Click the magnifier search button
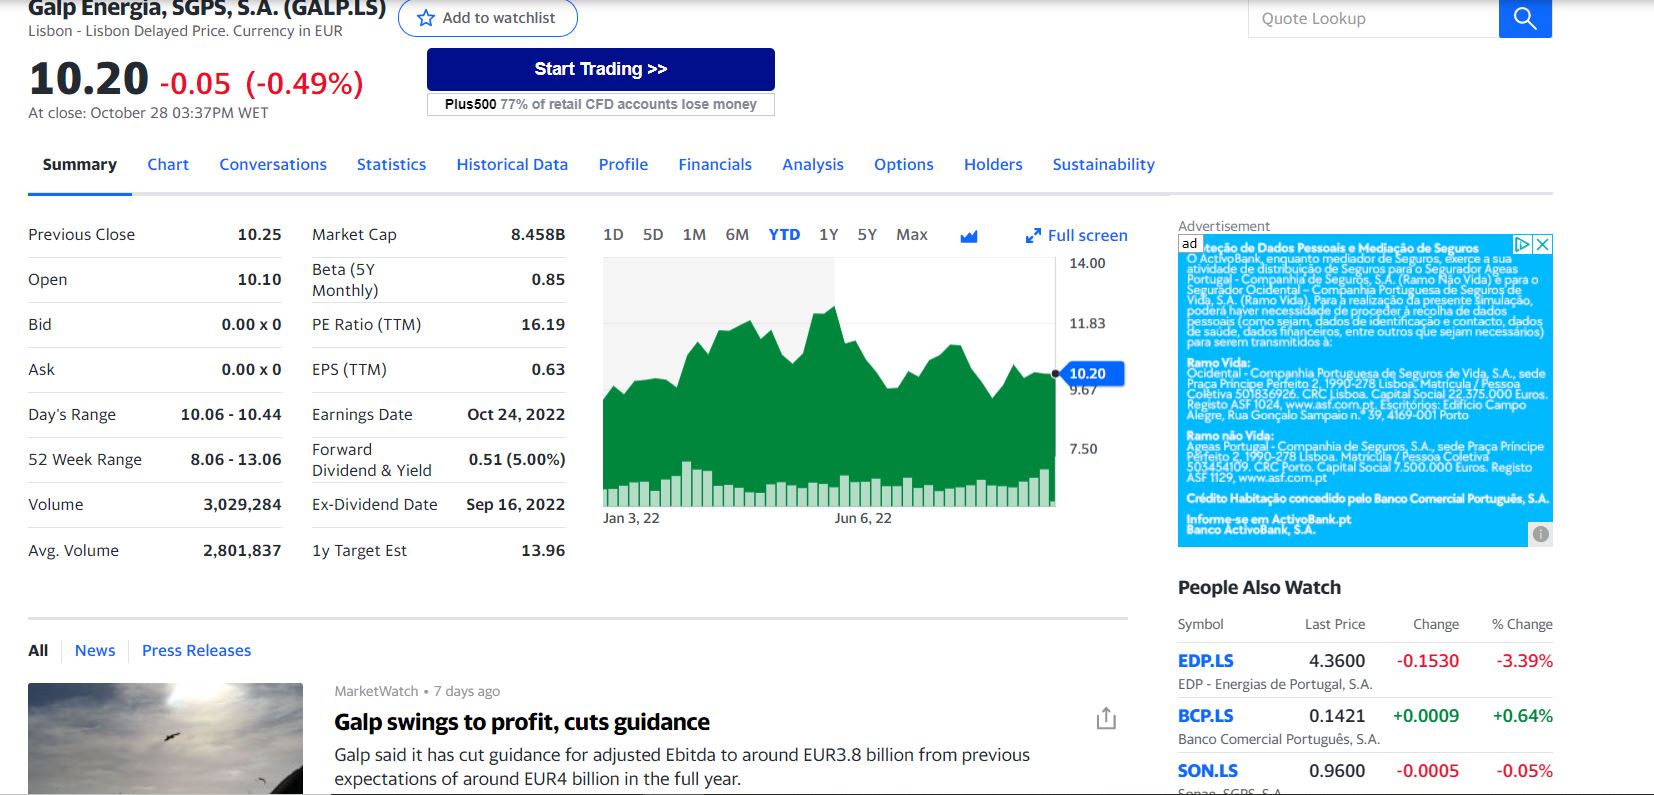The image size is (1654, 795). coord(1525,18)
